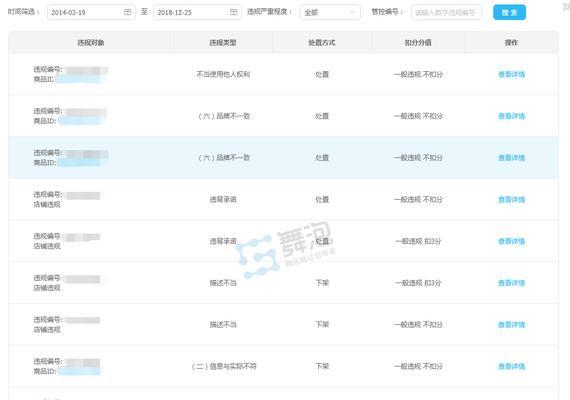Select the start date field 2014-03-19
Screen dimensions: 570x400
point(91,12)
